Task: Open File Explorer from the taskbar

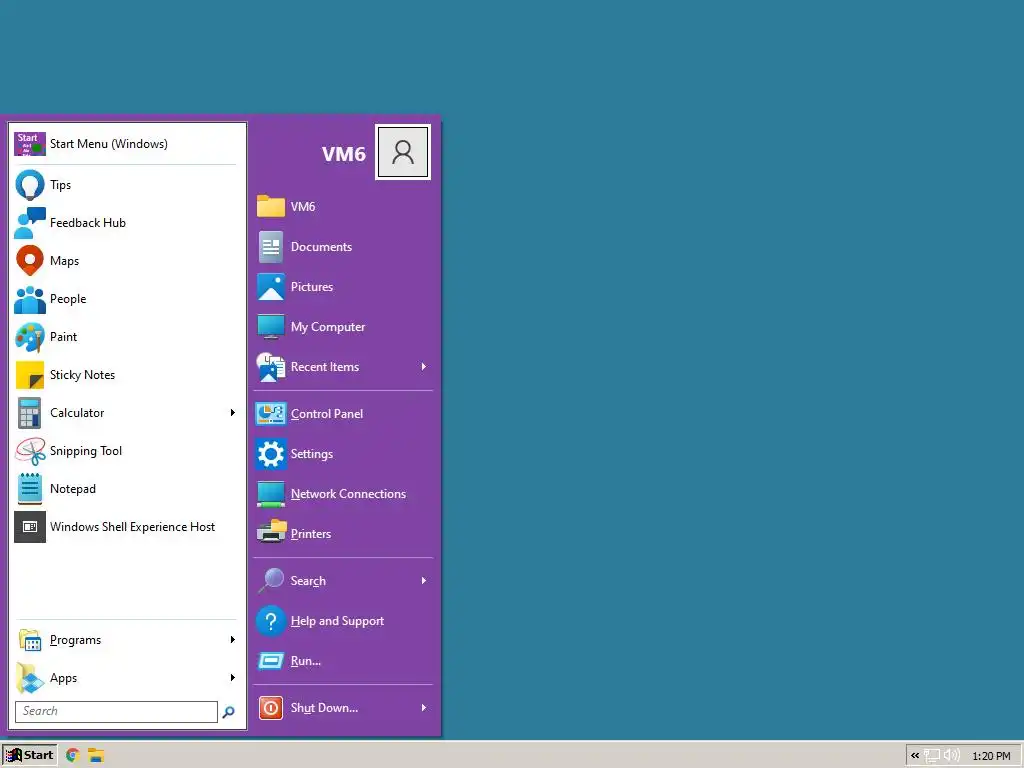Action: [96, 755]
